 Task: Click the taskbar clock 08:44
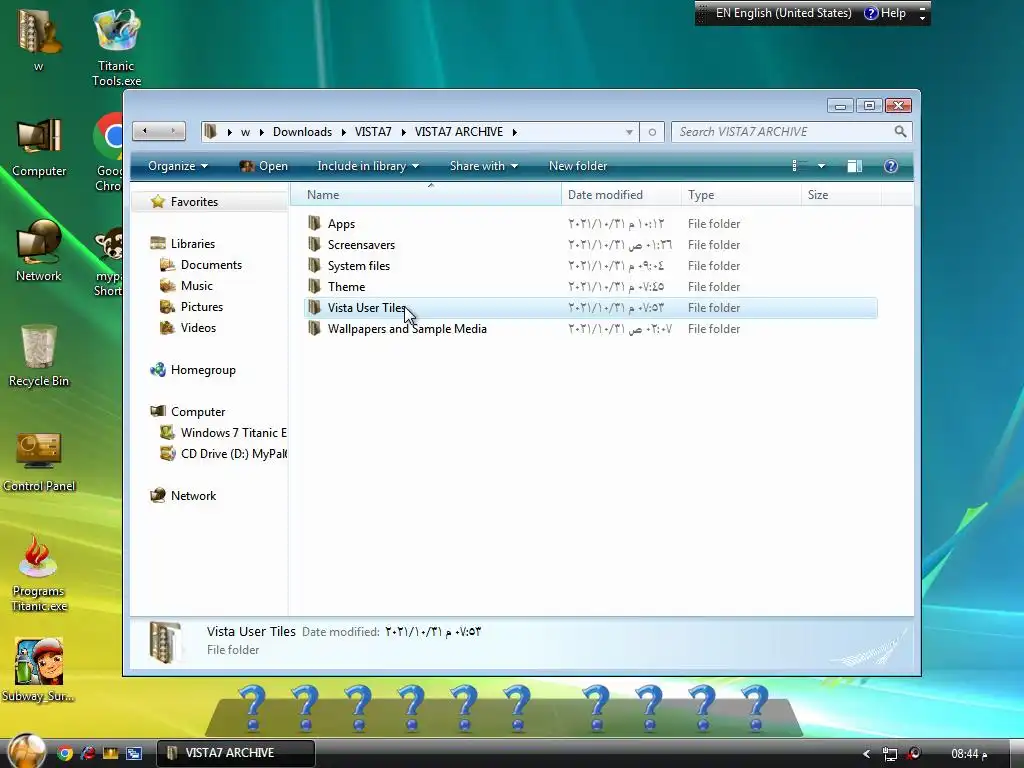[x=969, y=754]
